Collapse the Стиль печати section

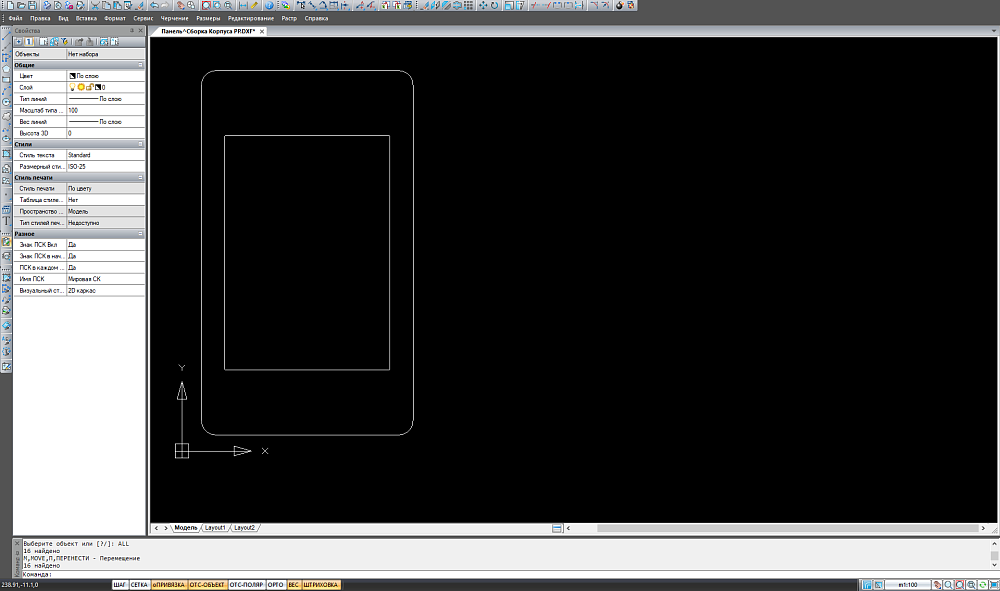pyautogui.click(x=140, y=177)
